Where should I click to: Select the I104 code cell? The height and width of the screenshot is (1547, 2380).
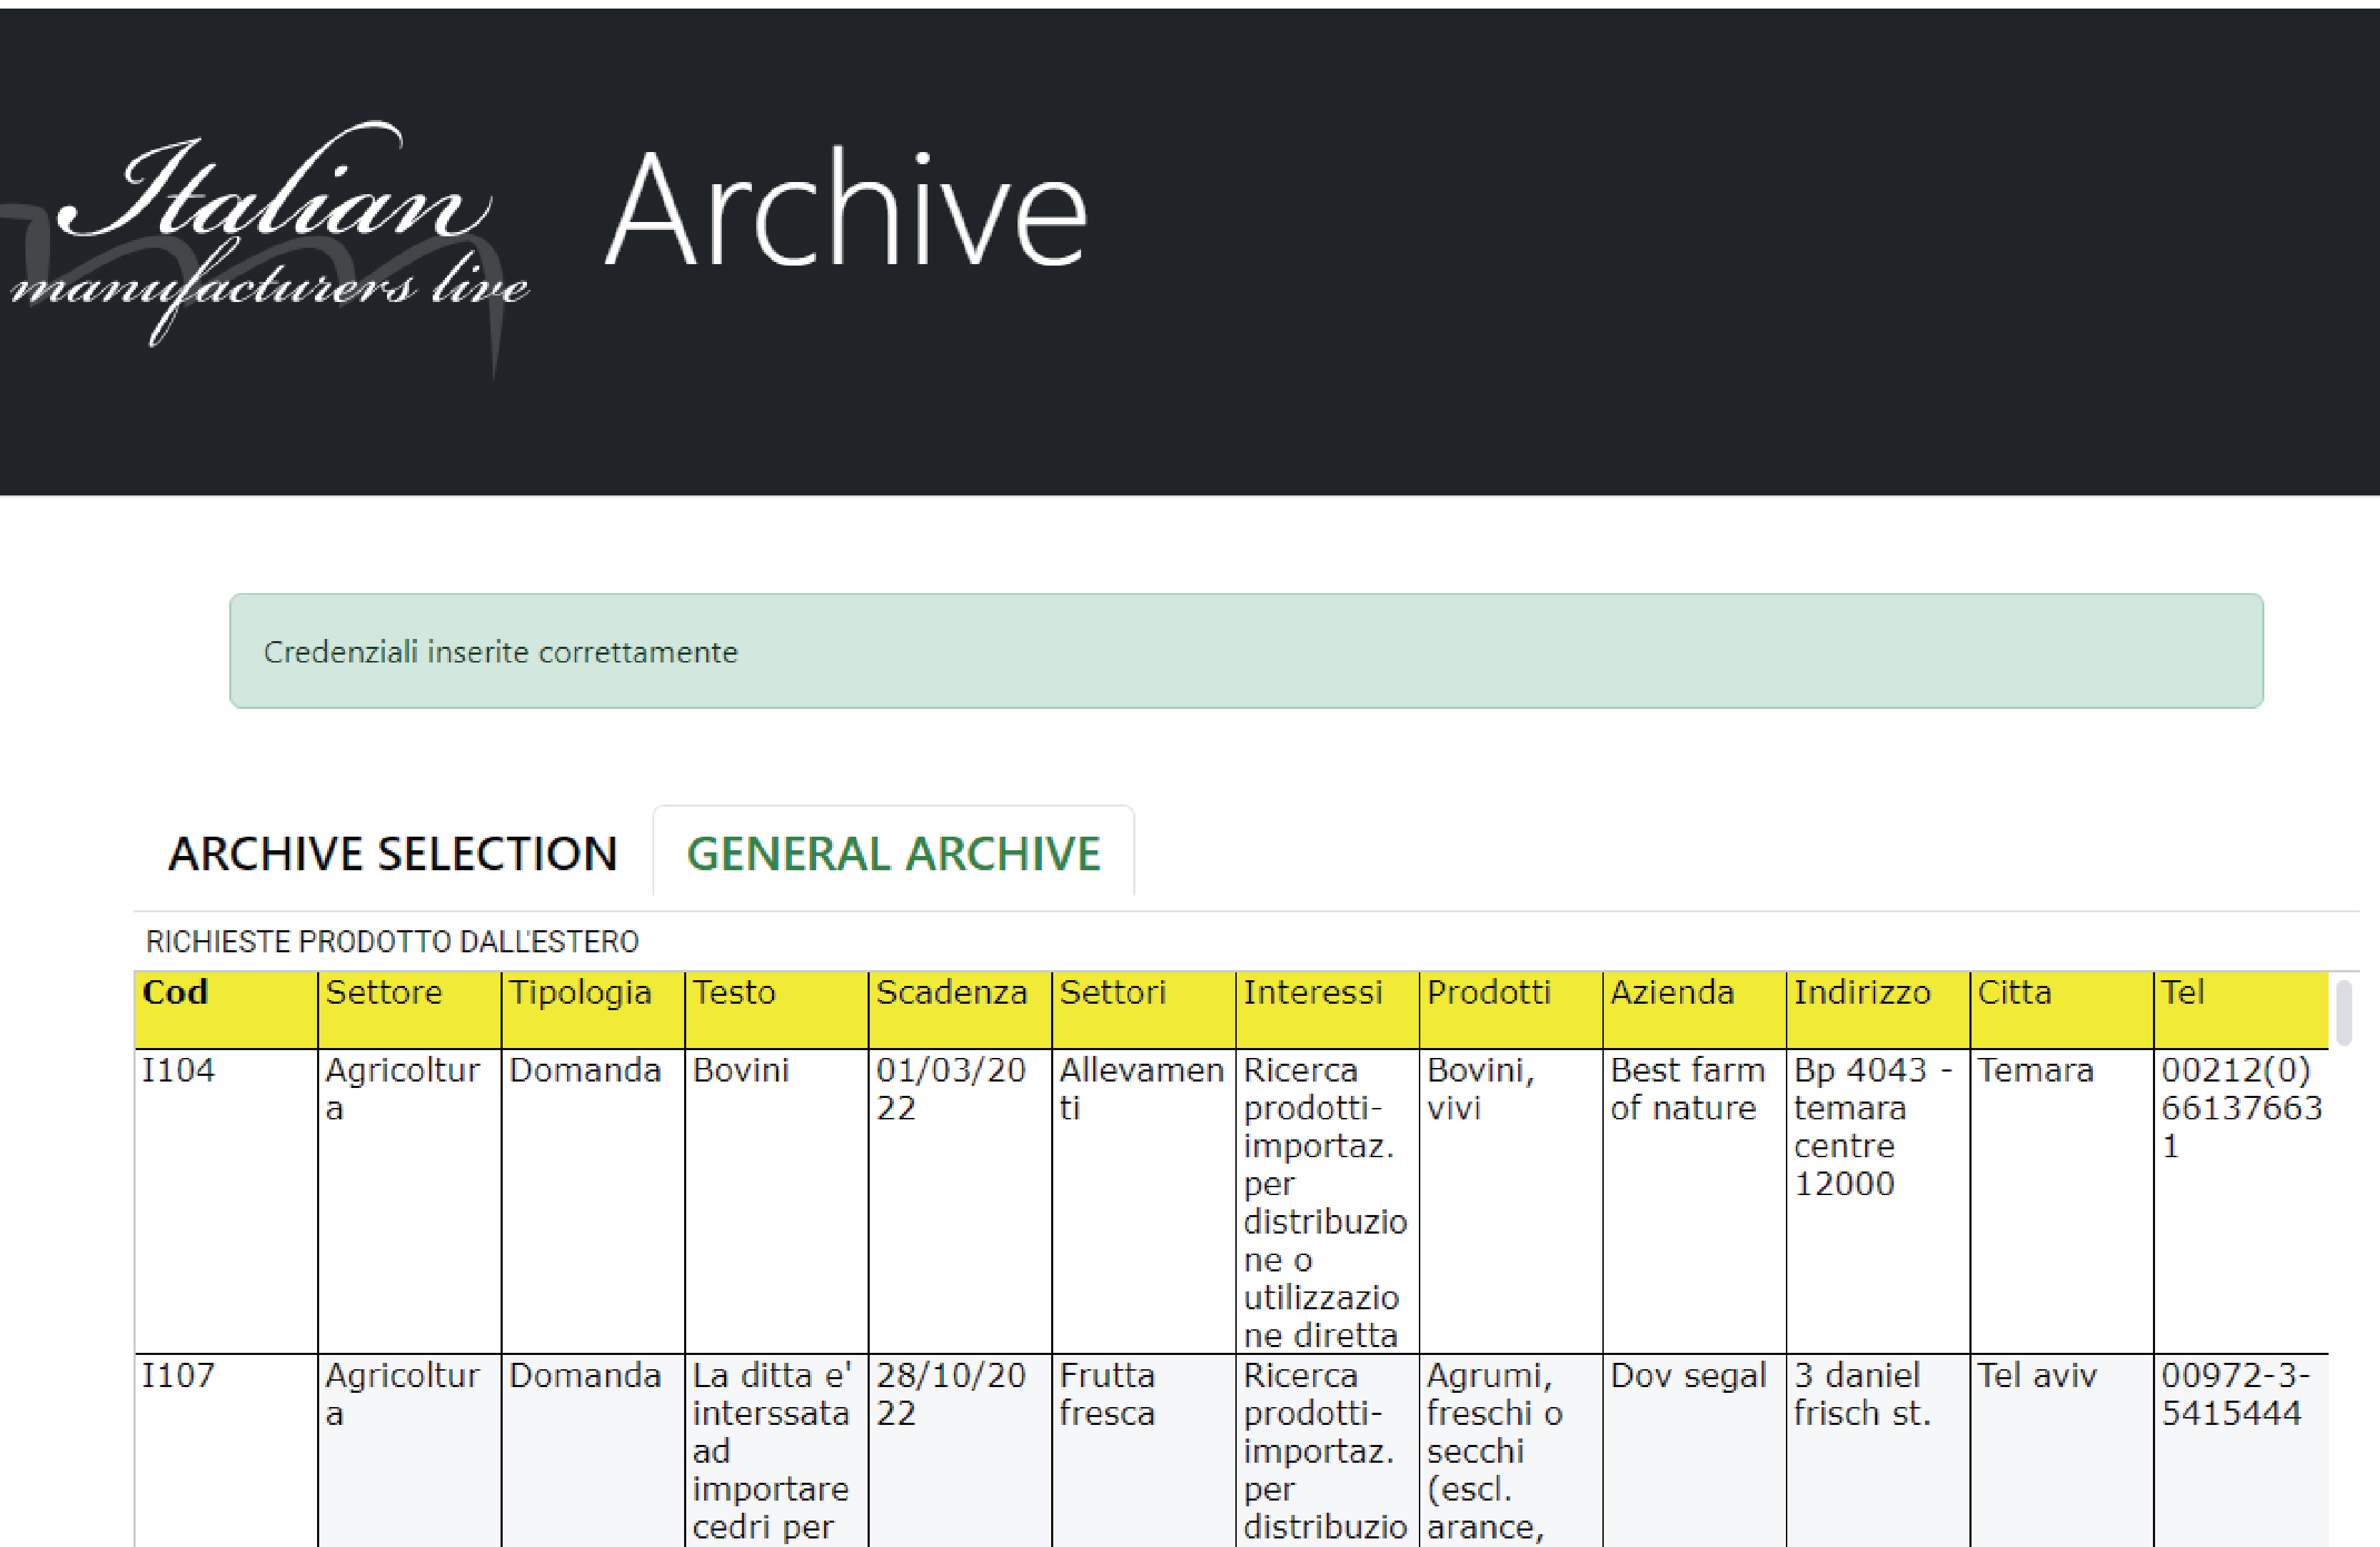point(226,1202)
